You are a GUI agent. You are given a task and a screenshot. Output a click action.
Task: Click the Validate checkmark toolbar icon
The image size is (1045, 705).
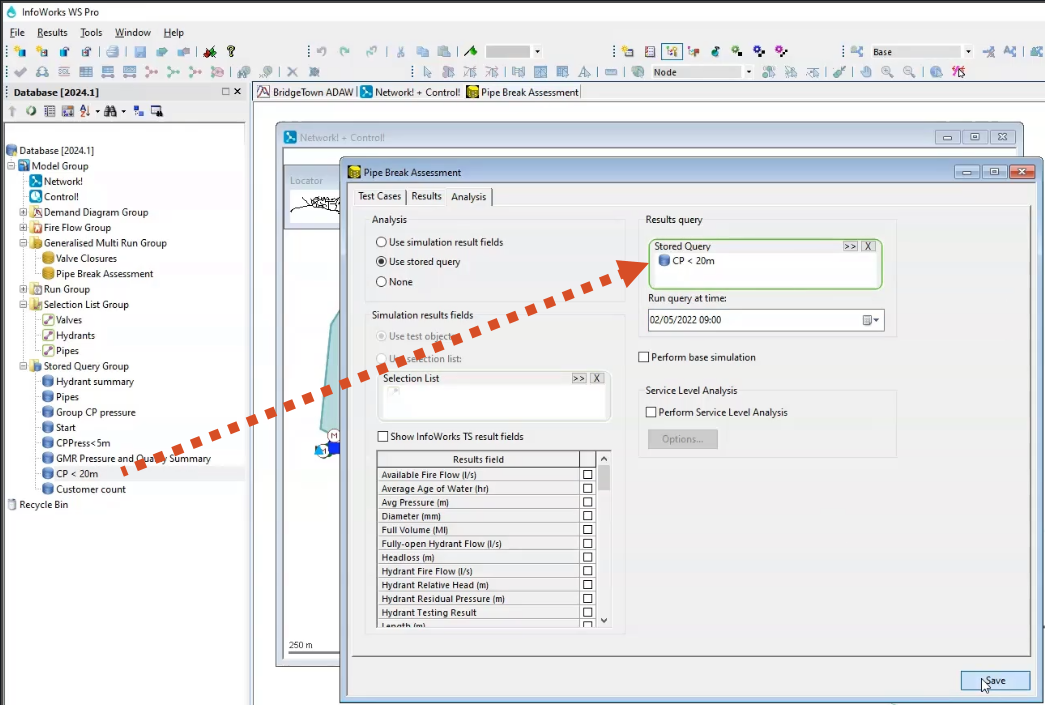(20, 72)
